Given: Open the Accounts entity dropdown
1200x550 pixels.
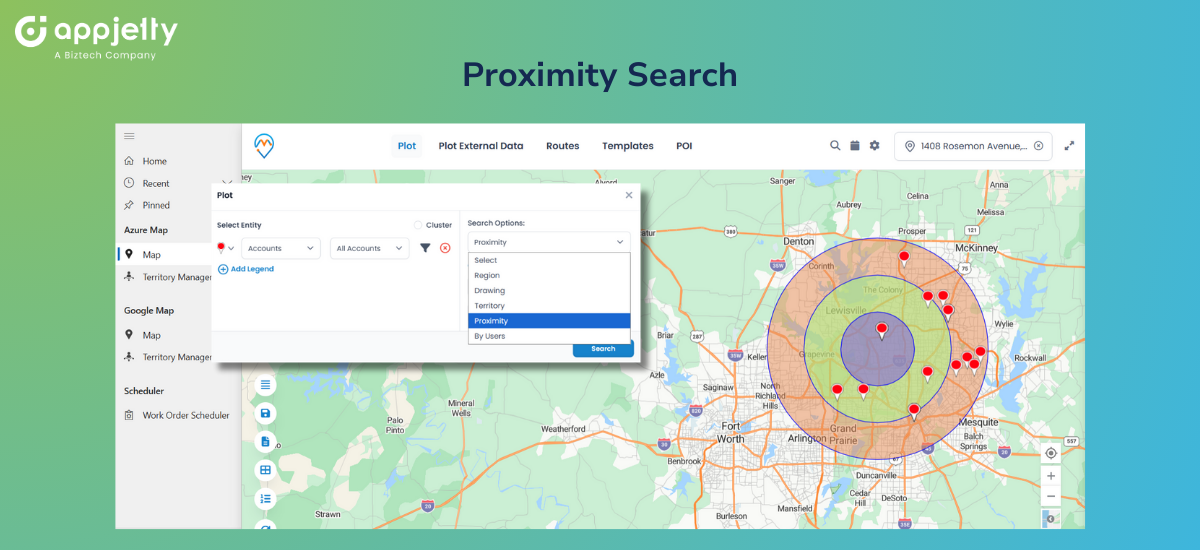Looking at the screenshot, I should tap(281, 248).
